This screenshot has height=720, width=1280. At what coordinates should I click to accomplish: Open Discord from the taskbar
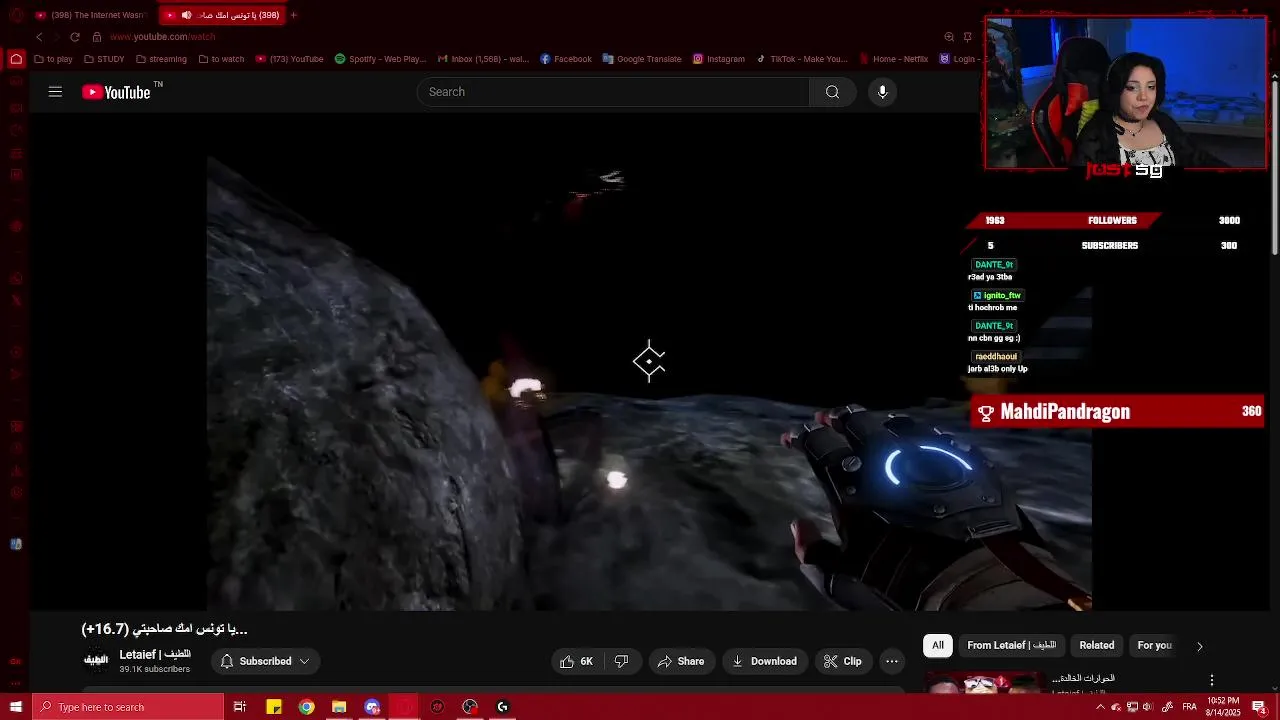click(x=372, y=707)
